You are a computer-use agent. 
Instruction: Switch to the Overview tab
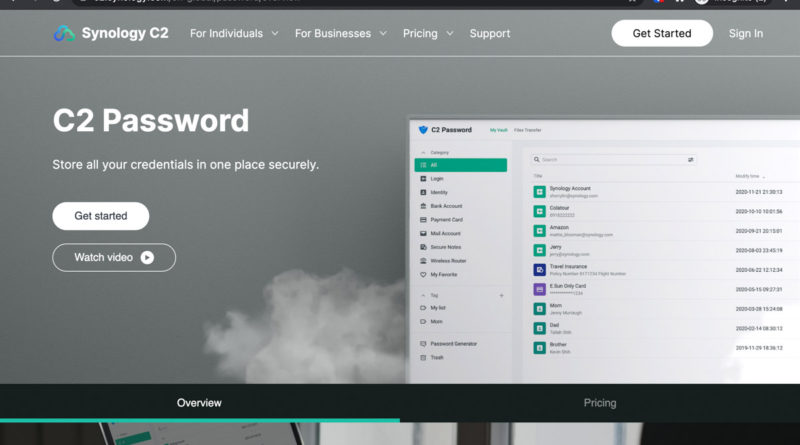pos(199,403)
